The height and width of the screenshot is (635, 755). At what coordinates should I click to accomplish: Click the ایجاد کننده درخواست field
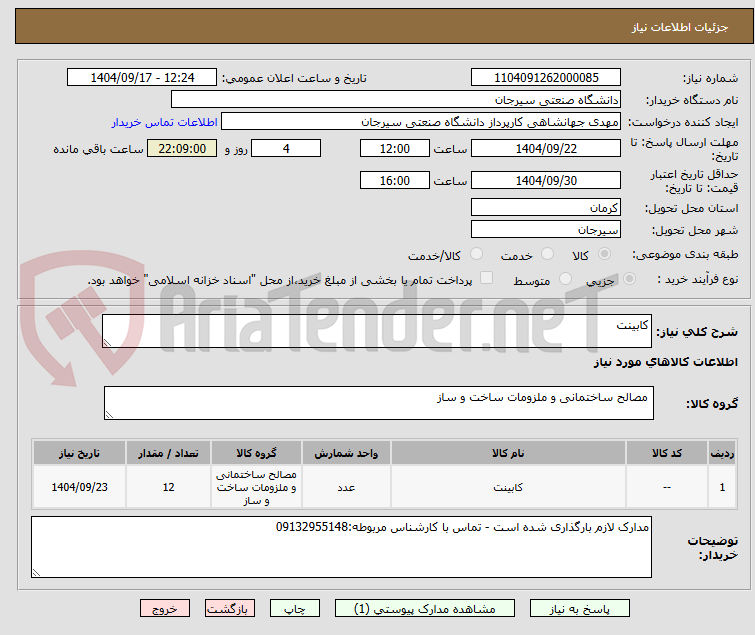420,122
